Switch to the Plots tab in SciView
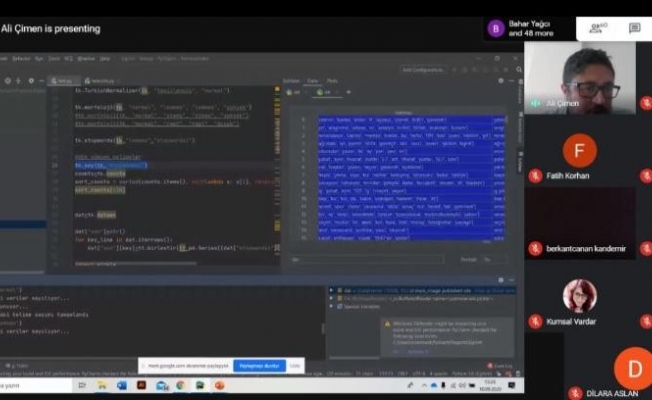Viewport: 652px width, 400px height. coord(332,80)
